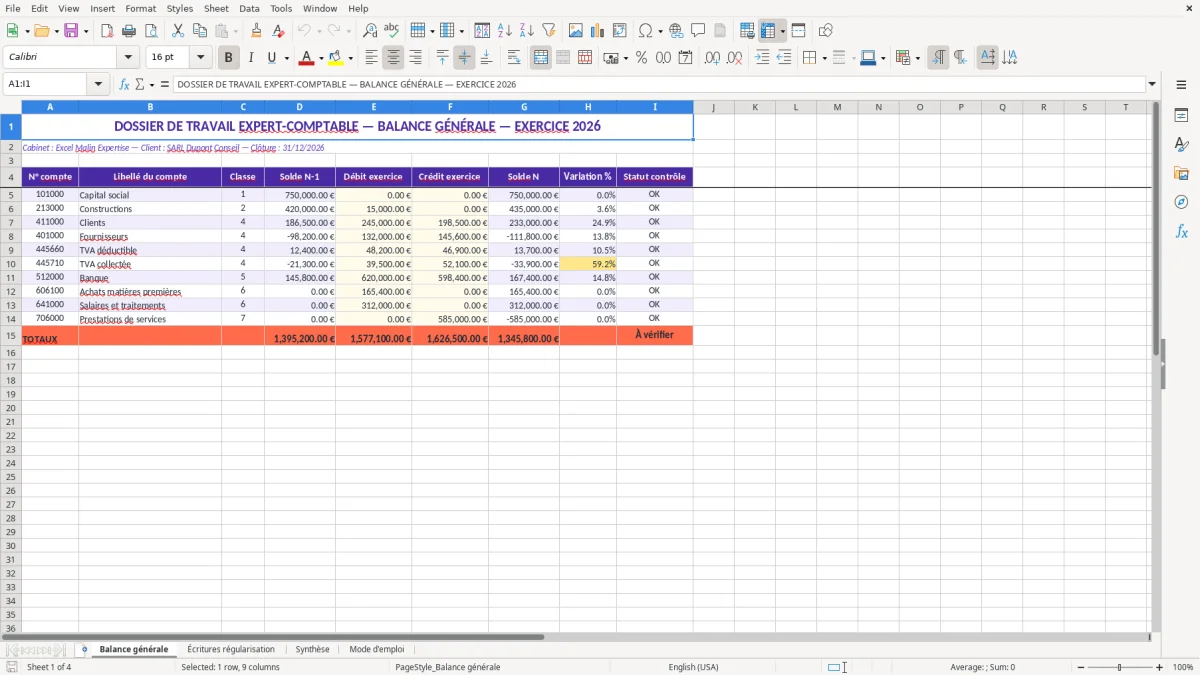Switch to Mode d'emploi sheet tab

pos(377,649)
